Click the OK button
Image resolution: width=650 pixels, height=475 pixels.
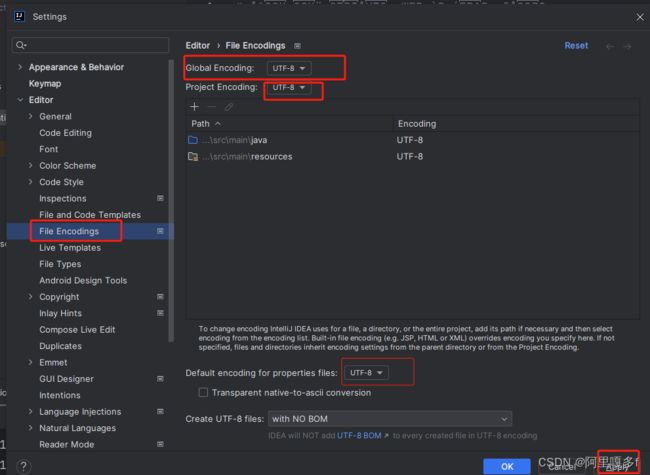[x=507, y=467]
